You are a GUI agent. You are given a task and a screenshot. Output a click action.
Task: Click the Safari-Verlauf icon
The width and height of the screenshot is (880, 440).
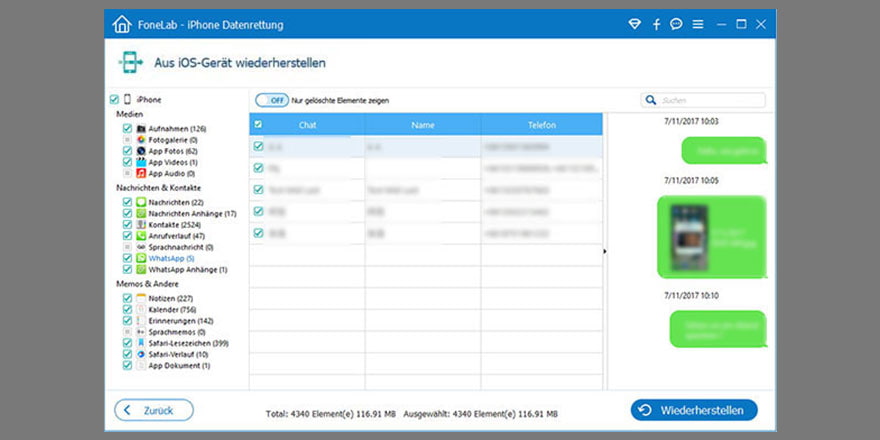click(x=141, y=354)
